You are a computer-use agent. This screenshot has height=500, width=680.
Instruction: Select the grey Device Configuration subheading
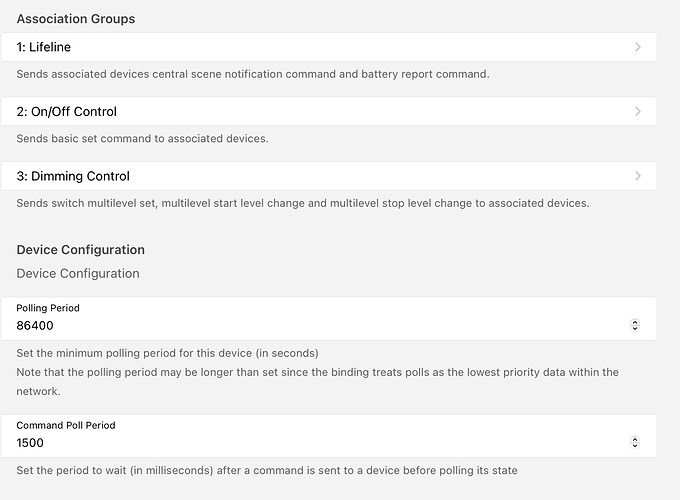(x=78, y=274)
